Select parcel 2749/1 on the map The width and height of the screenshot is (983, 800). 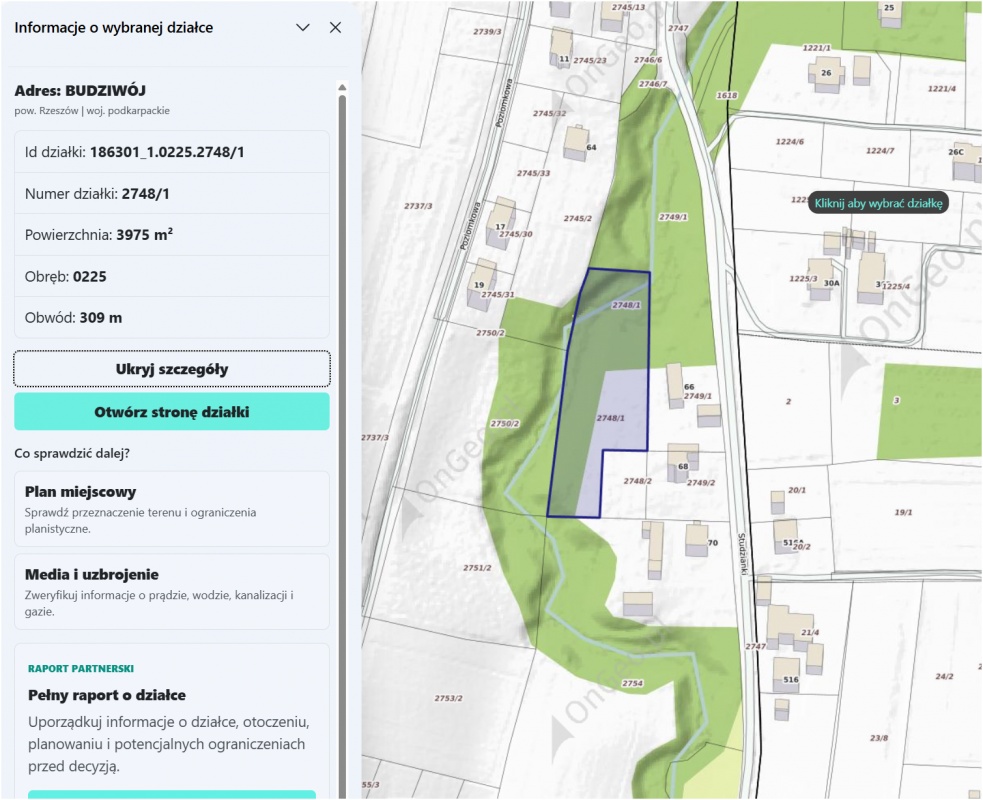tap(673, 217)
